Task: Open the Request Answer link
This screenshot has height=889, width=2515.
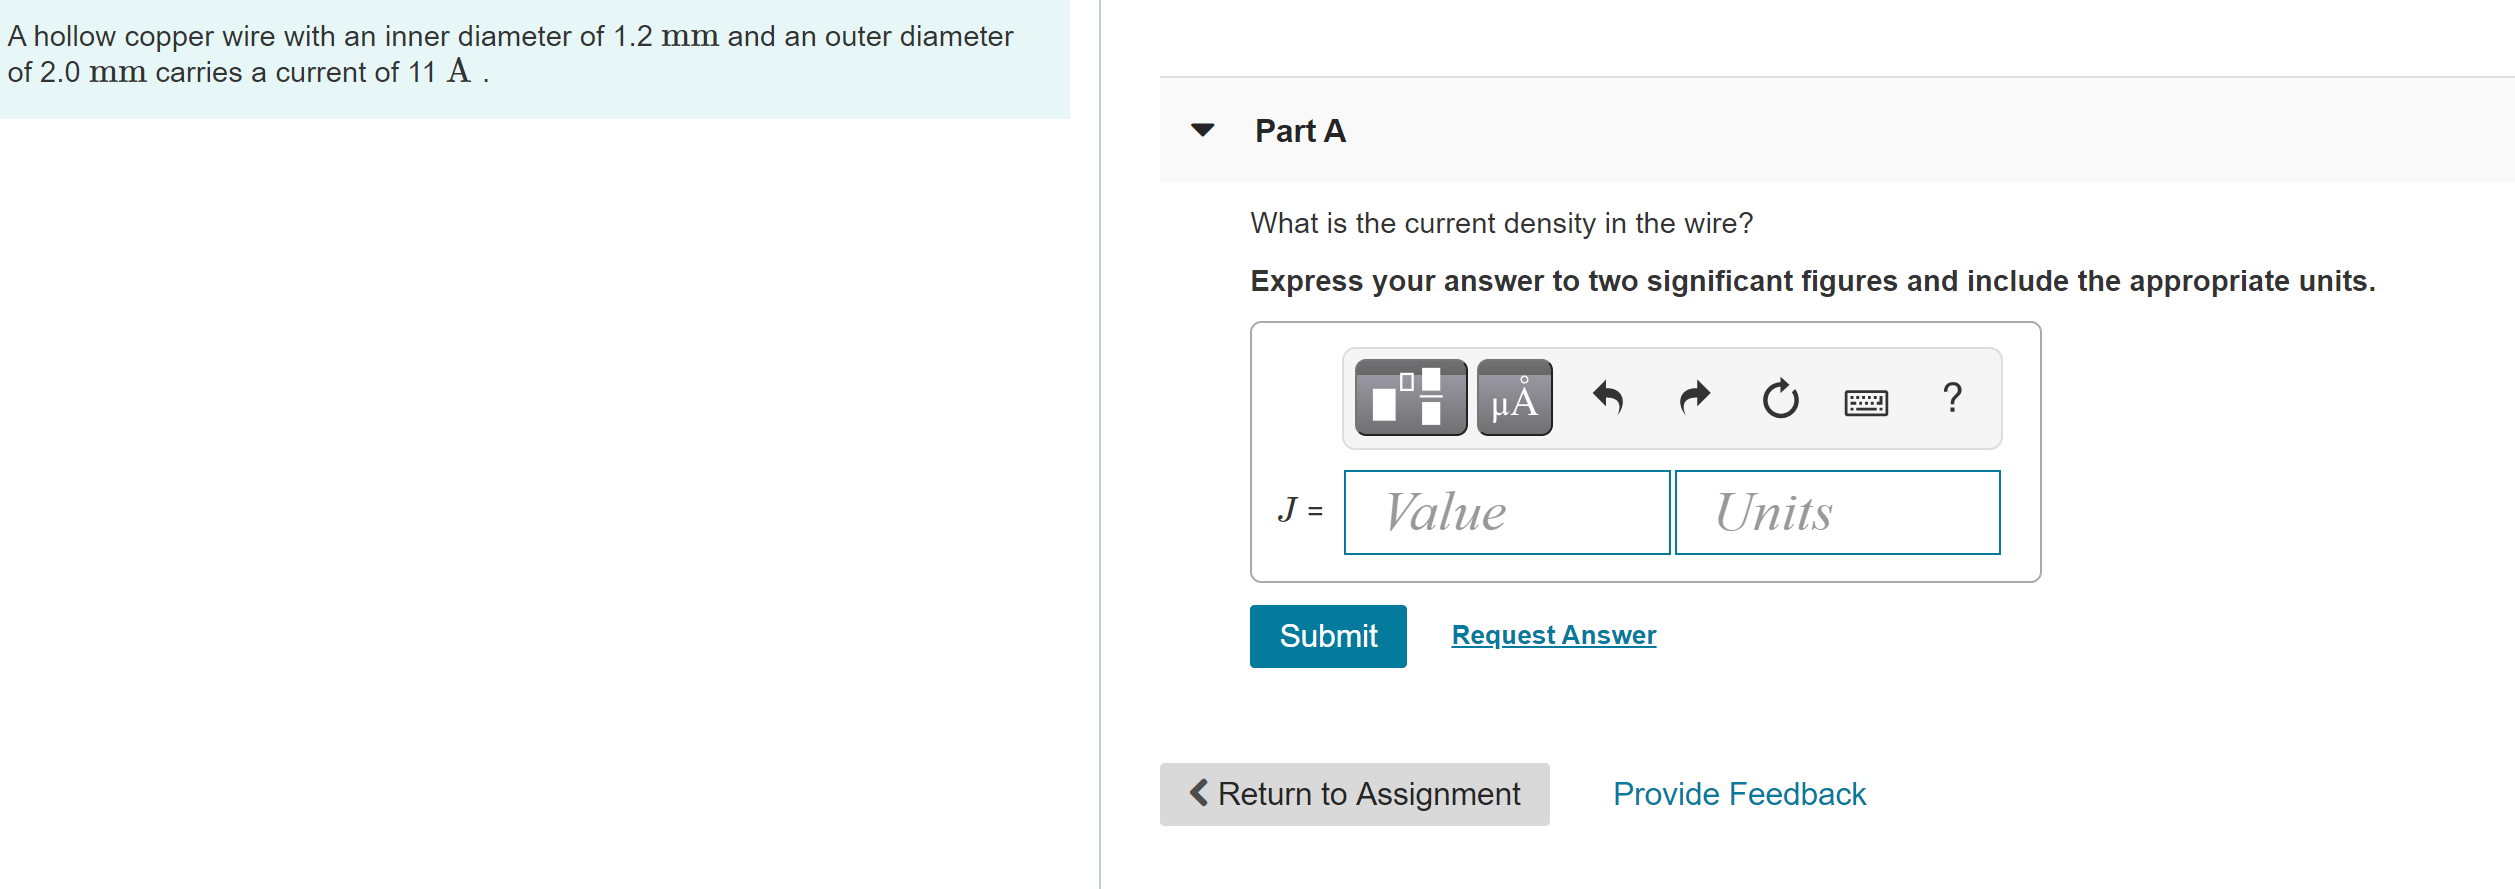Action: (1554, 635)
